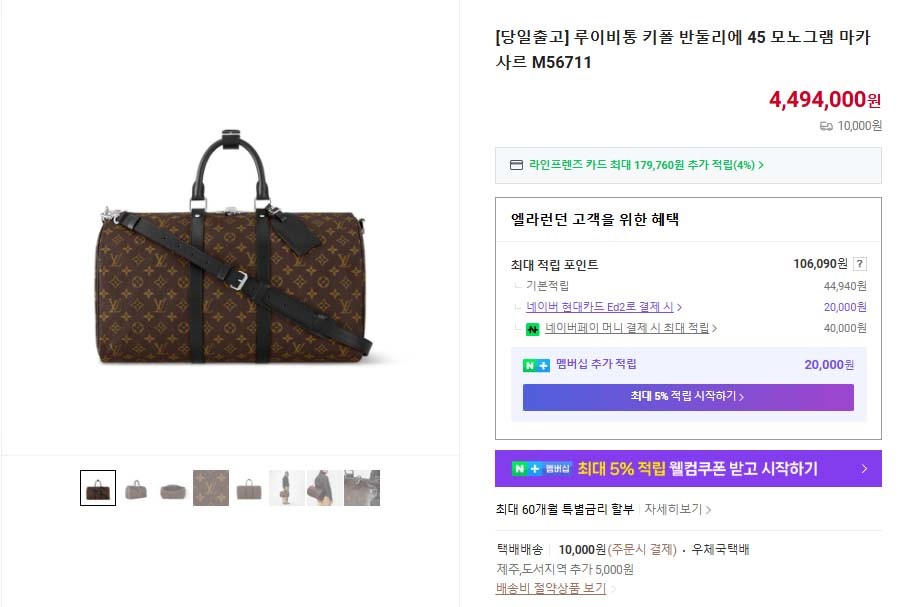Screen dimensions: 918x607
Task: Click the green Naver Pay N icon
Action: coord(533,328)
